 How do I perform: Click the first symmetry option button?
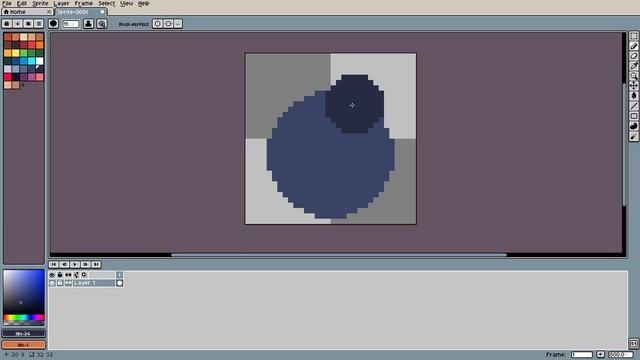[158, 24]
